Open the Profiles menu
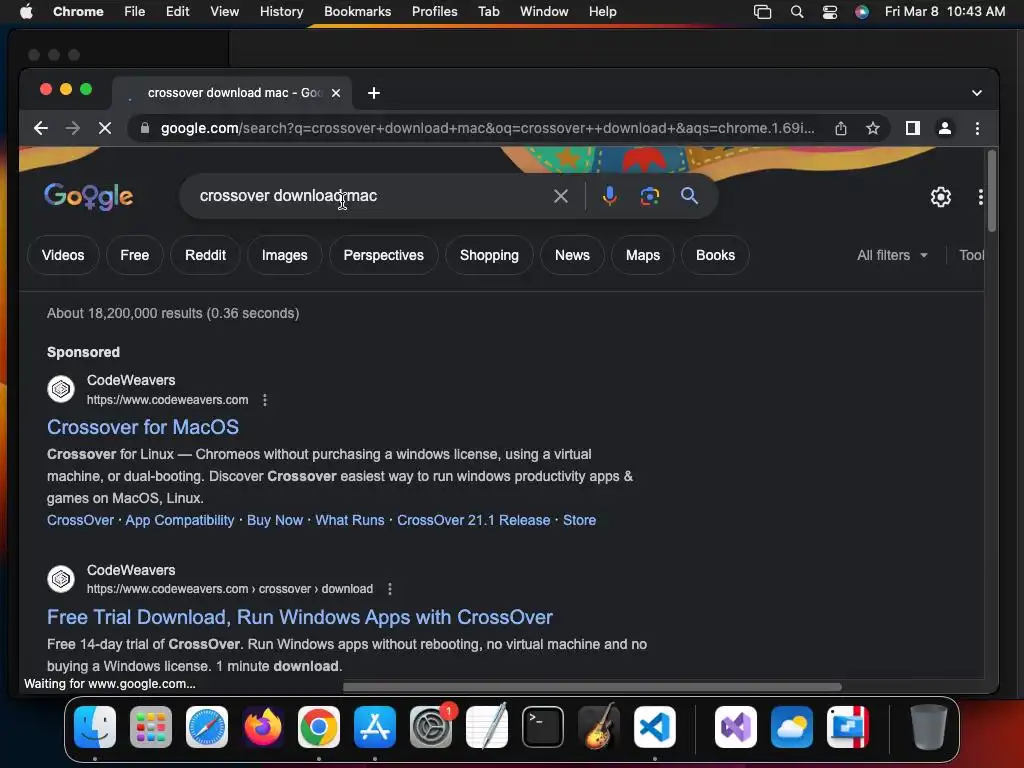The width and height of the screenshot is (1024, 768). click(434, 11)
